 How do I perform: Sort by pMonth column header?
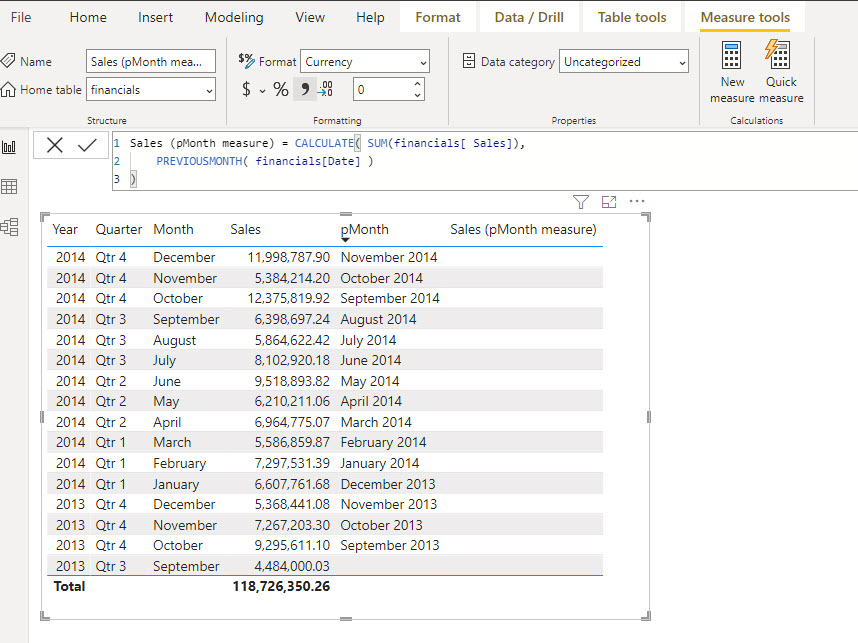pyautogui.click(x=364, y=229)
